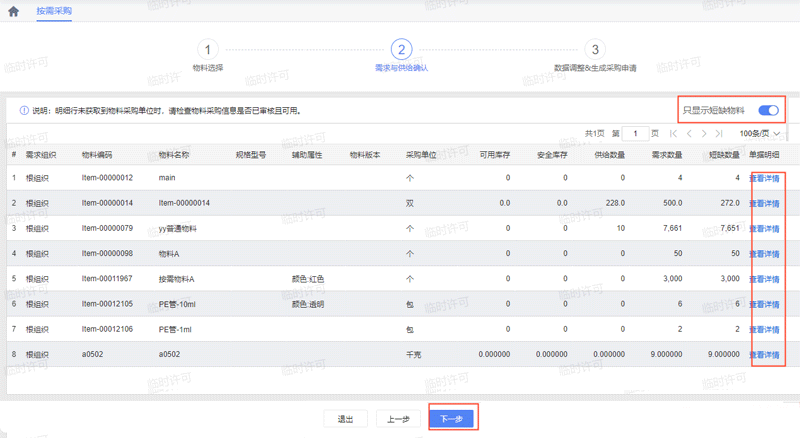This screenshot has height=438, width=800.
Task: Click 查看详情 for a0502 row
Action: [x=764, y=355]
